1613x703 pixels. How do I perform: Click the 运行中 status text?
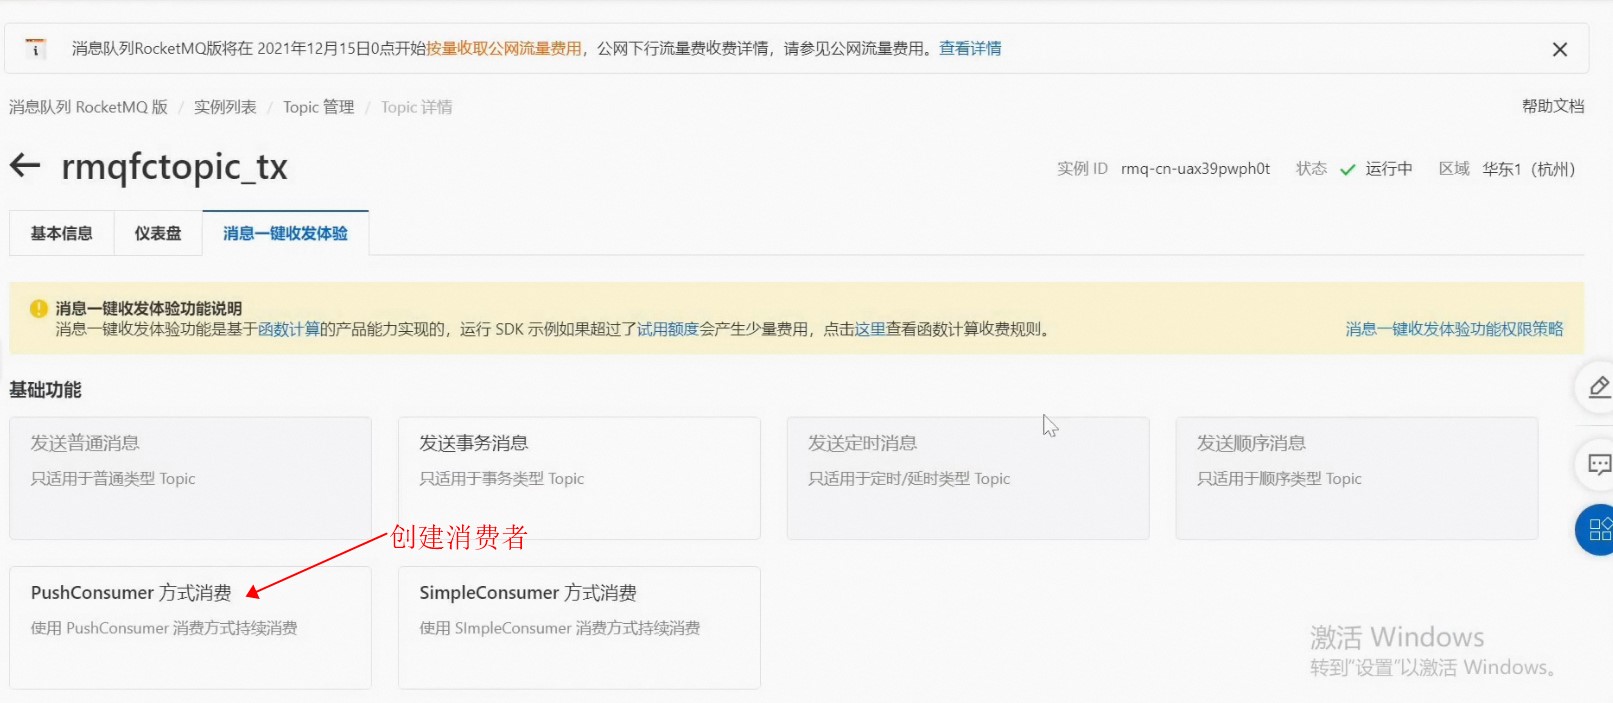pos(1389,169)
